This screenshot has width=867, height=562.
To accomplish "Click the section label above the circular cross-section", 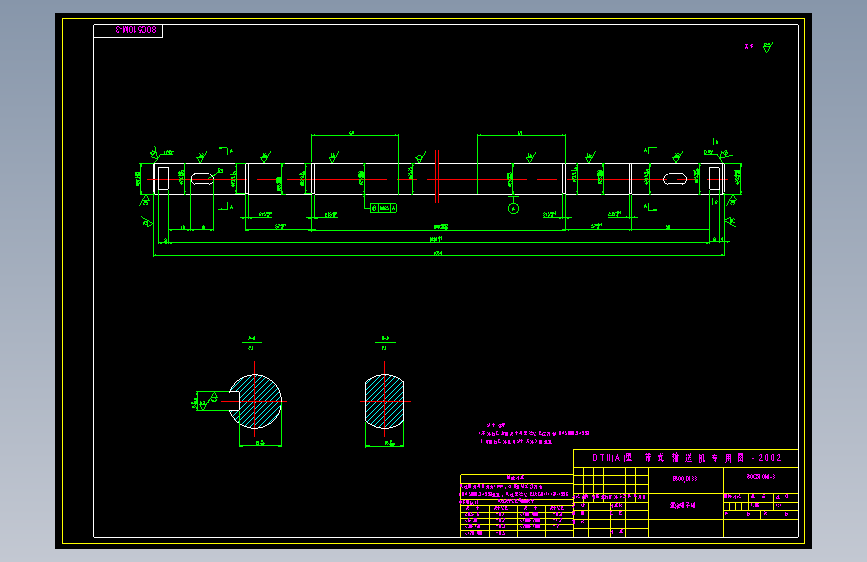I will pos(252,342).
